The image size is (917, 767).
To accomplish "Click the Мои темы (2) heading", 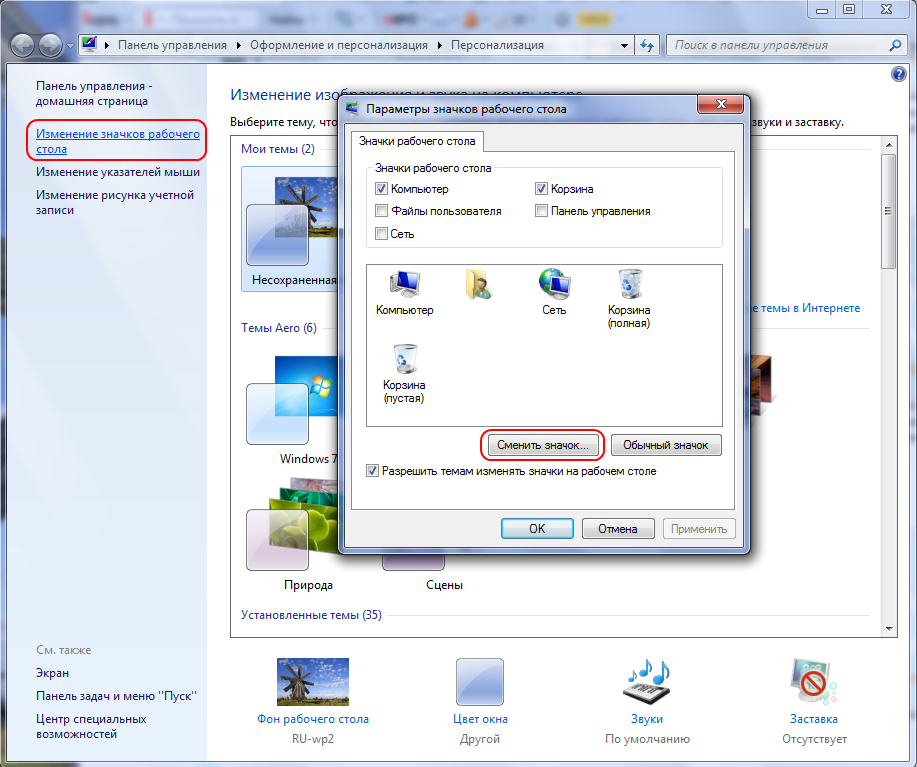I will coord(278,149).
